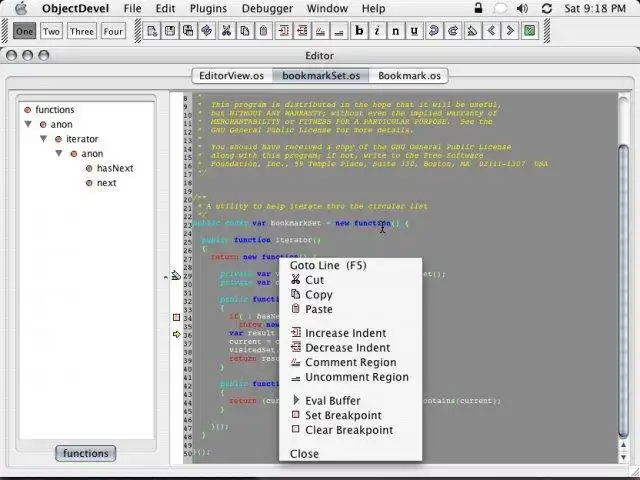Switch to the EditorView.os tab
This screenshot has height=480, width=640.
(231, 76)
